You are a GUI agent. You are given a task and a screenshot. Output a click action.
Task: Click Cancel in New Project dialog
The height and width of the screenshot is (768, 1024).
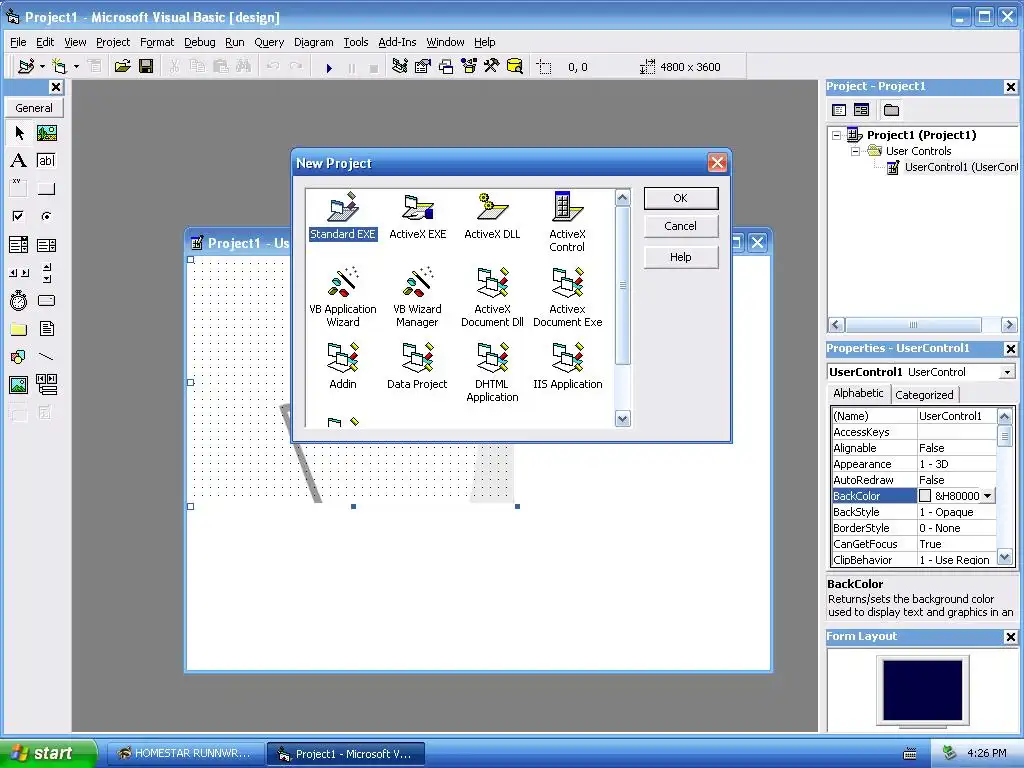(681, 226)
